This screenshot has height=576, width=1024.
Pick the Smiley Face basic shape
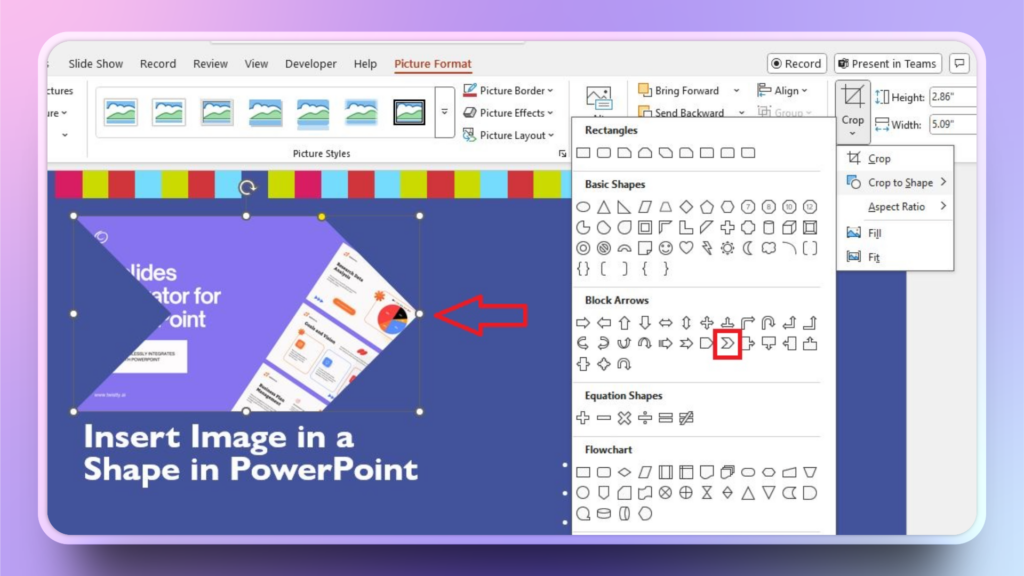pos(665,248)
